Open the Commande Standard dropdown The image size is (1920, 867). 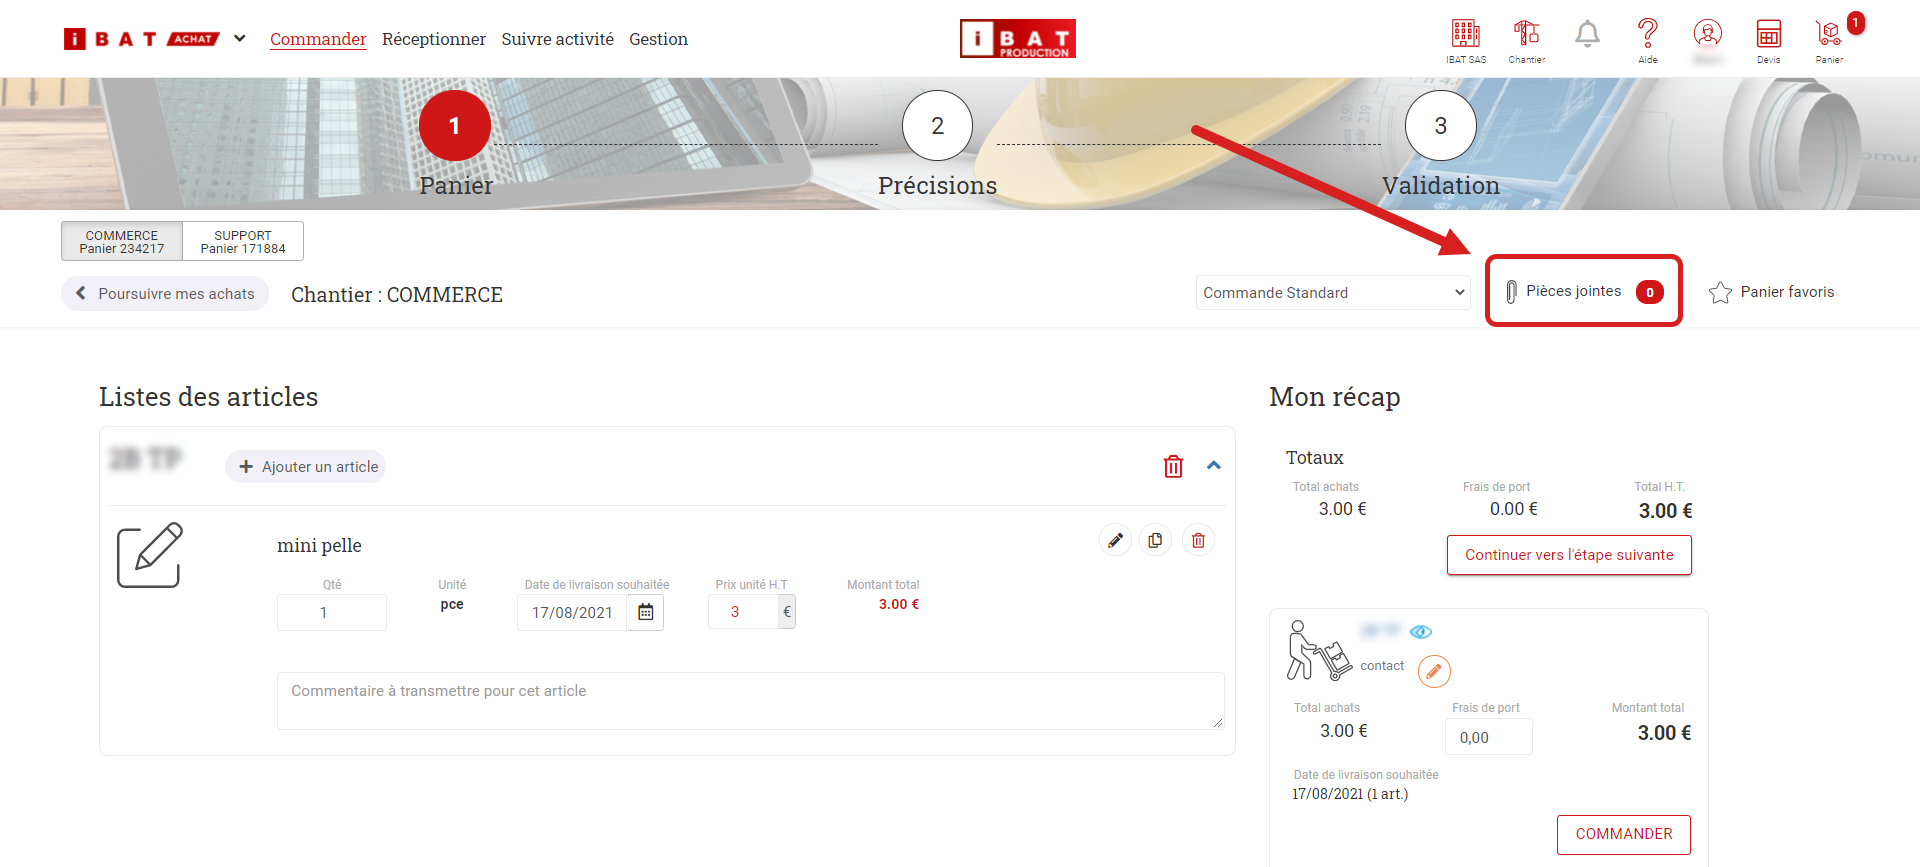(x=1332, y=292)
